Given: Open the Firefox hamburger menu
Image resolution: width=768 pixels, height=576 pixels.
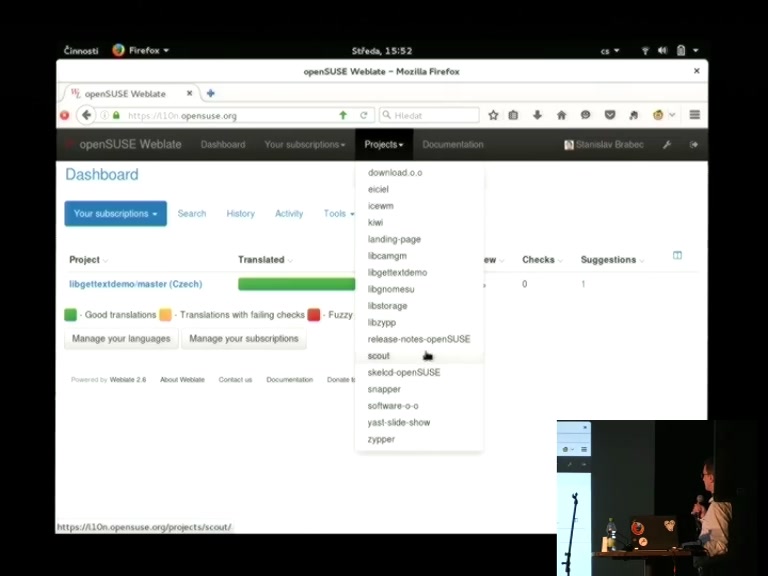Looking at the screenshot, I should point(695,115).
